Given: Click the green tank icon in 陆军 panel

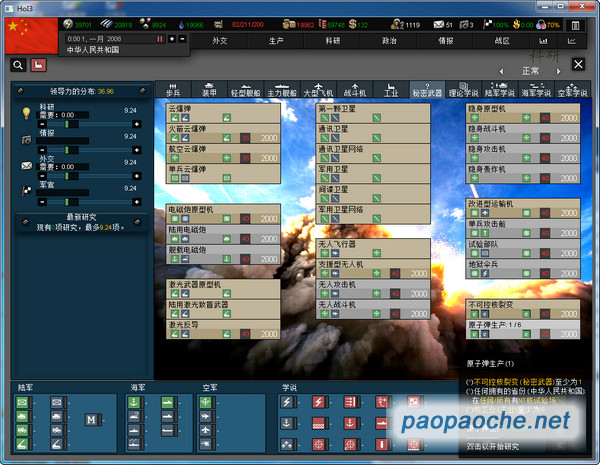Looking at the screenshot, I should pos(22,416).
